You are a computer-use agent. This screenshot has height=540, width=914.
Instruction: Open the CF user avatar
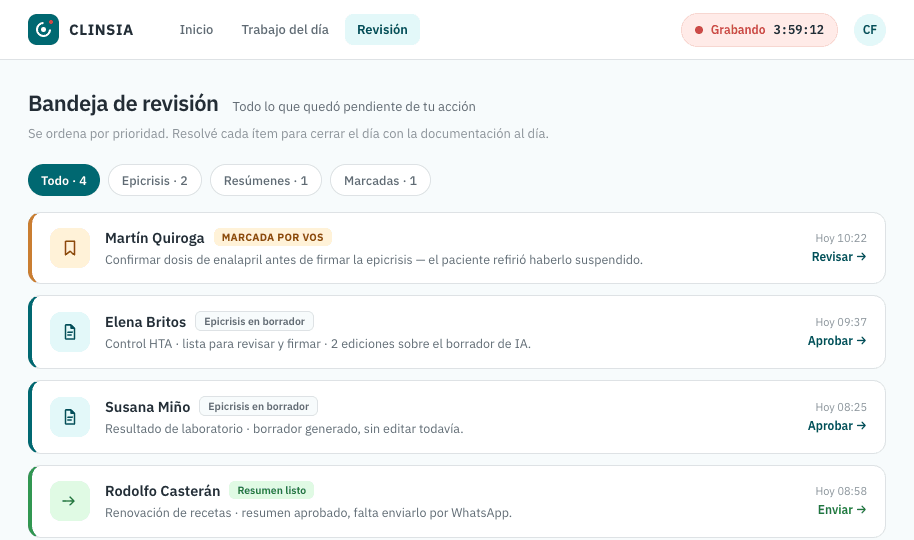(x=870, y=30)
